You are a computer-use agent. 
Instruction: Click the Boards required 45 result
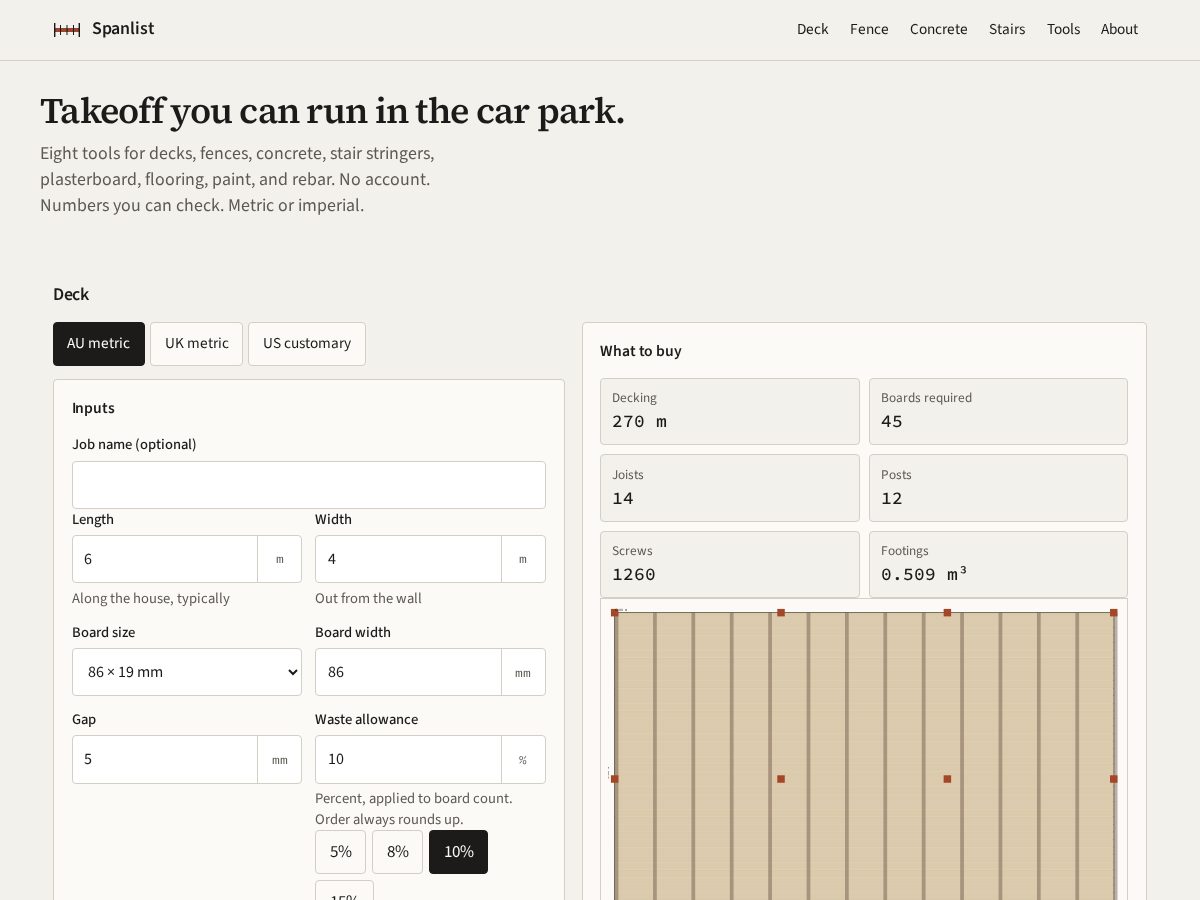pyautogui.click(x=998, y=411)
